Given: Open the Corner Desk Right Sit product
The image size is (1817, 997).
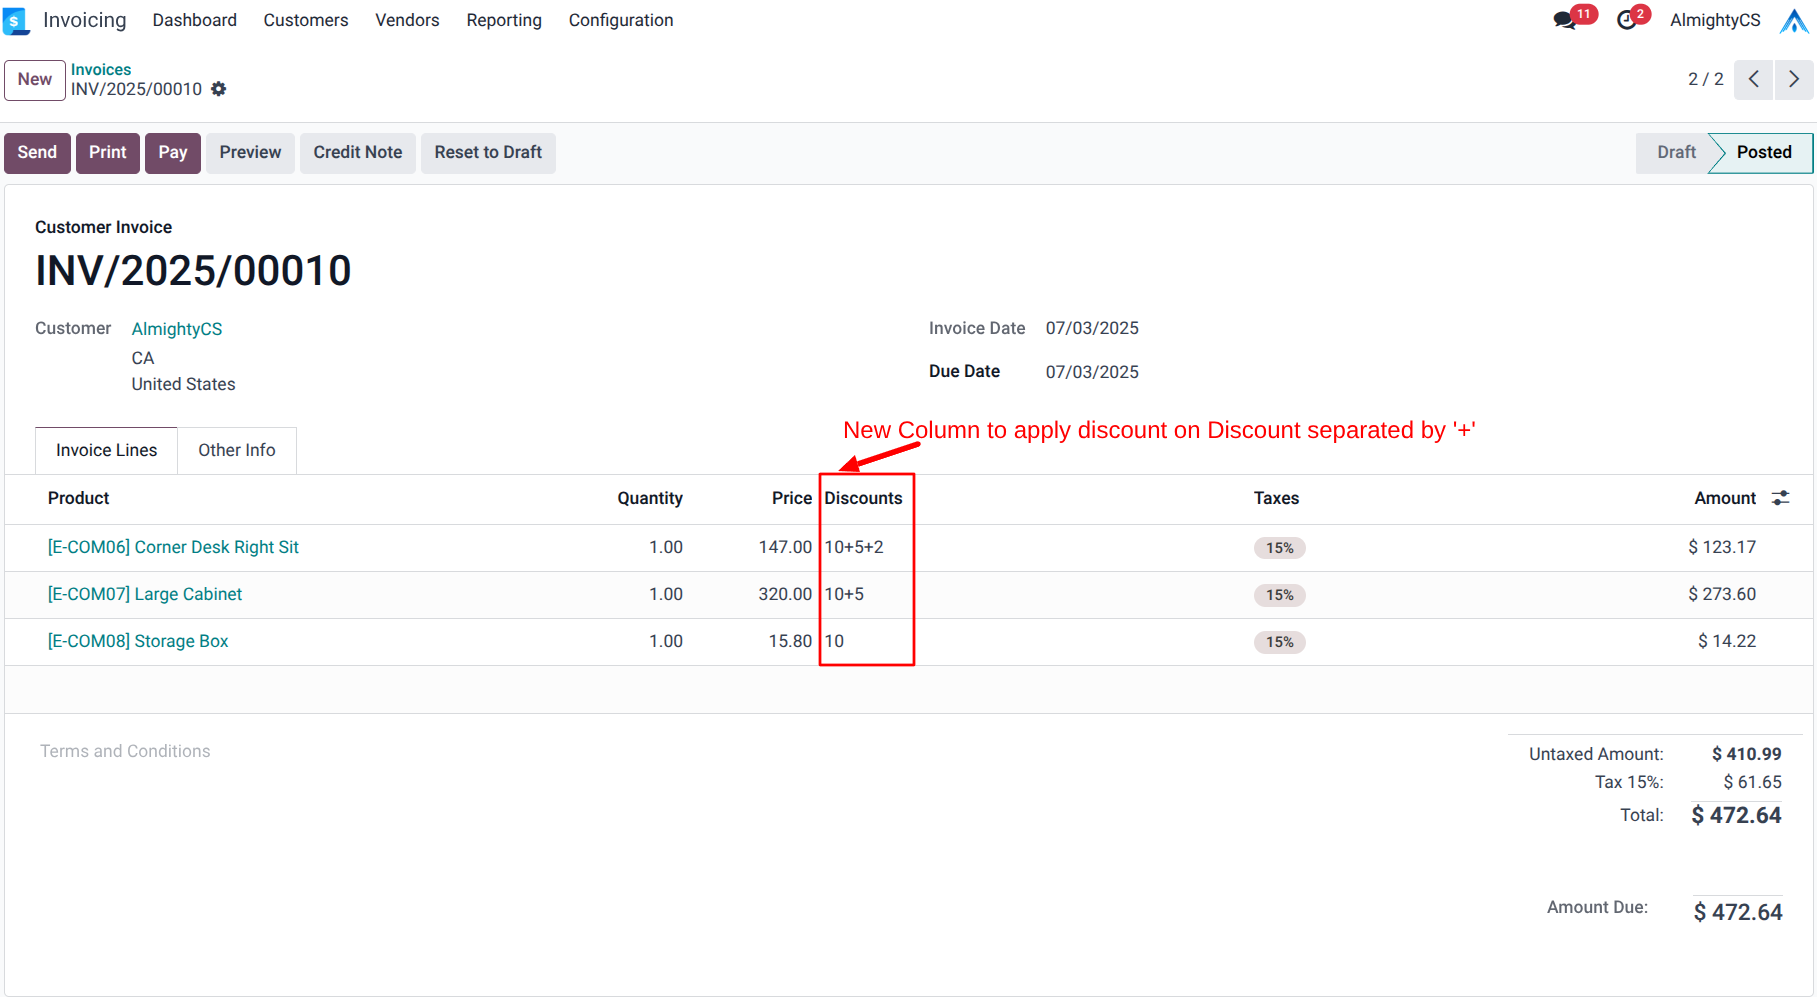Looking at the screenshot, I should pyautogui.click(x=173, y=547).
